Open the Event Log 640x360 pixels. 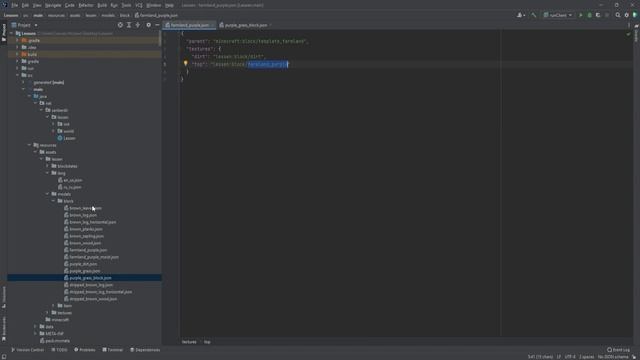pos(618,350)
